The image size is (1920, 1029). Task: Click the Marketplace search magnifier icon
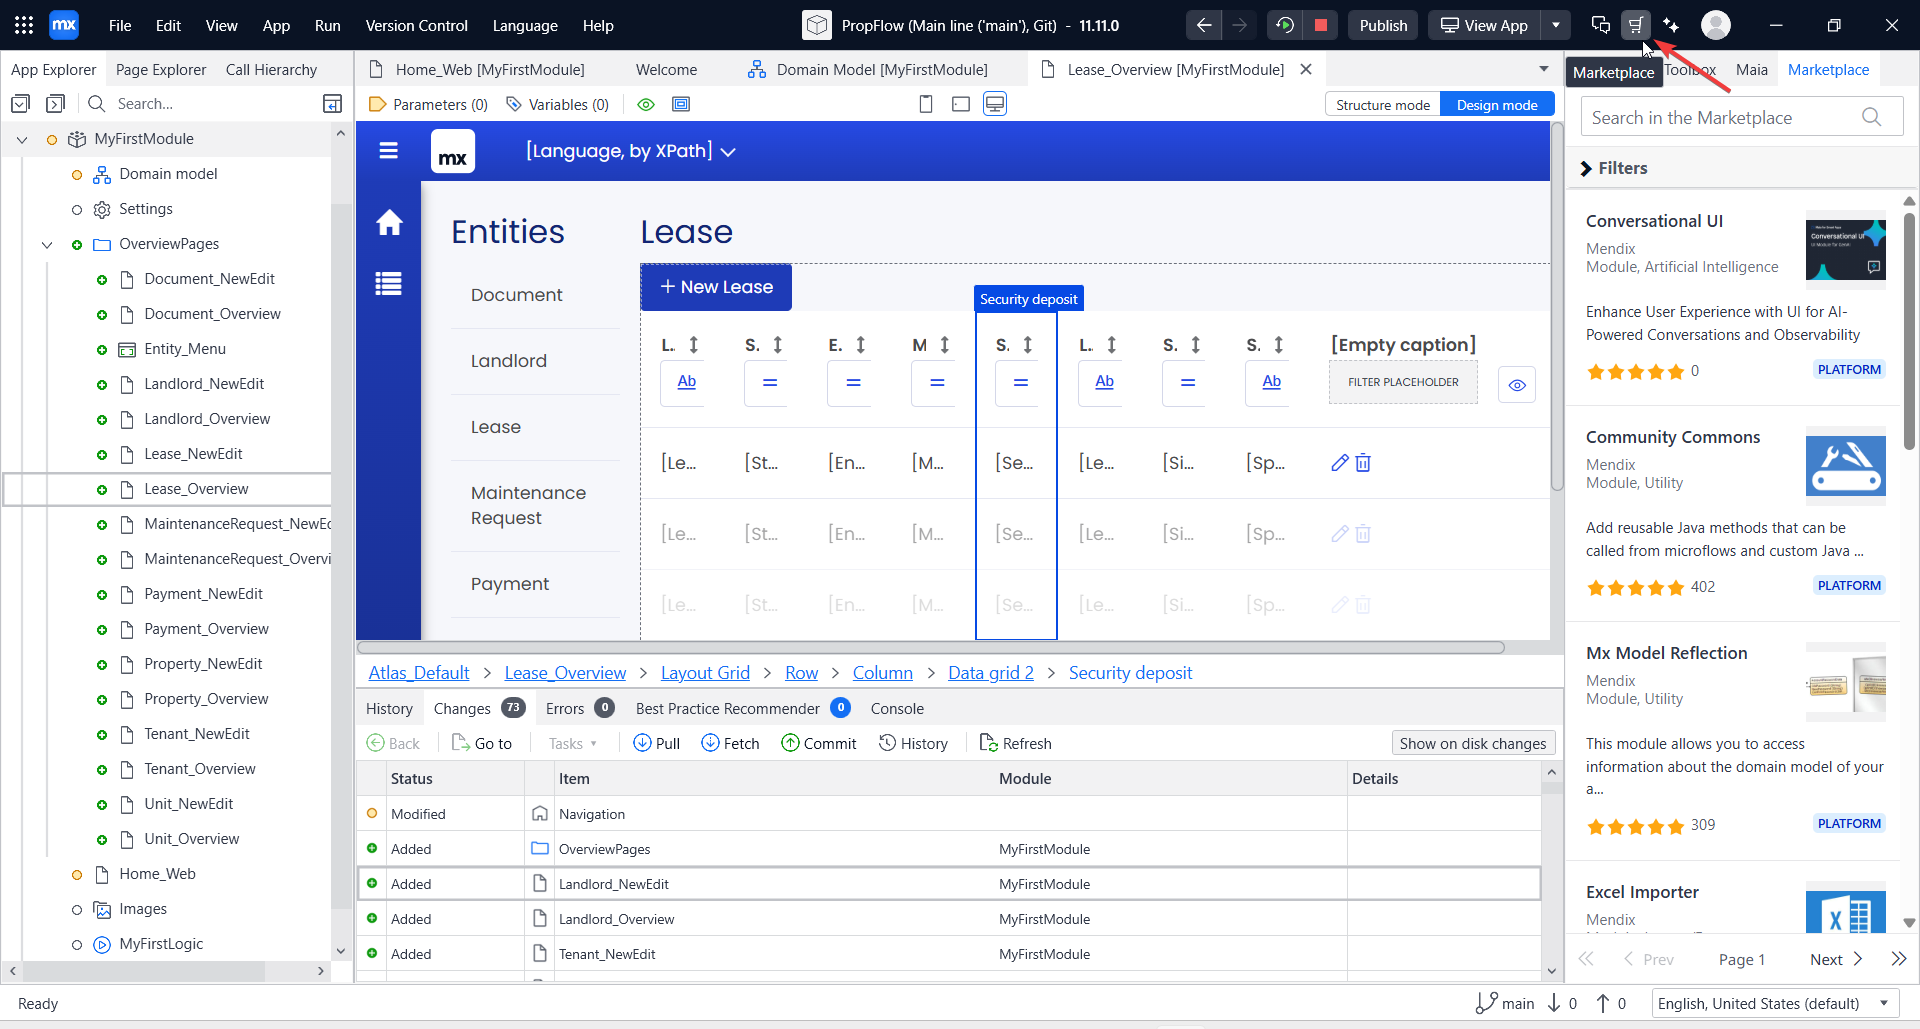coord(1872,117)
